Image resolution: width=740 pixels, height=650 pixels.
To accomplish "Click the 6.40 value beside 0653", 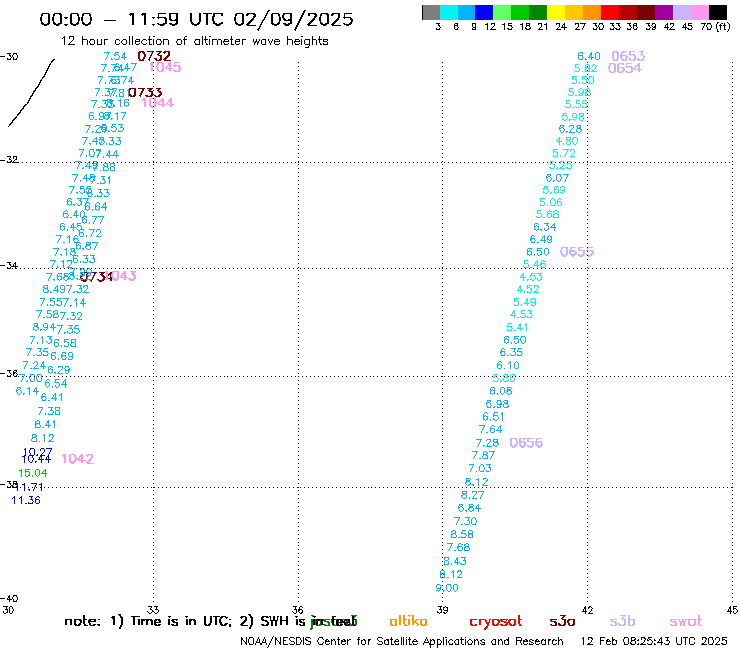I will [589, 56].
